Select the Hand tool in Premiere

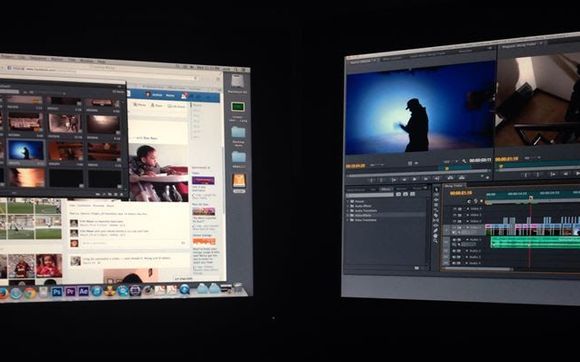[x=436, y=236]
